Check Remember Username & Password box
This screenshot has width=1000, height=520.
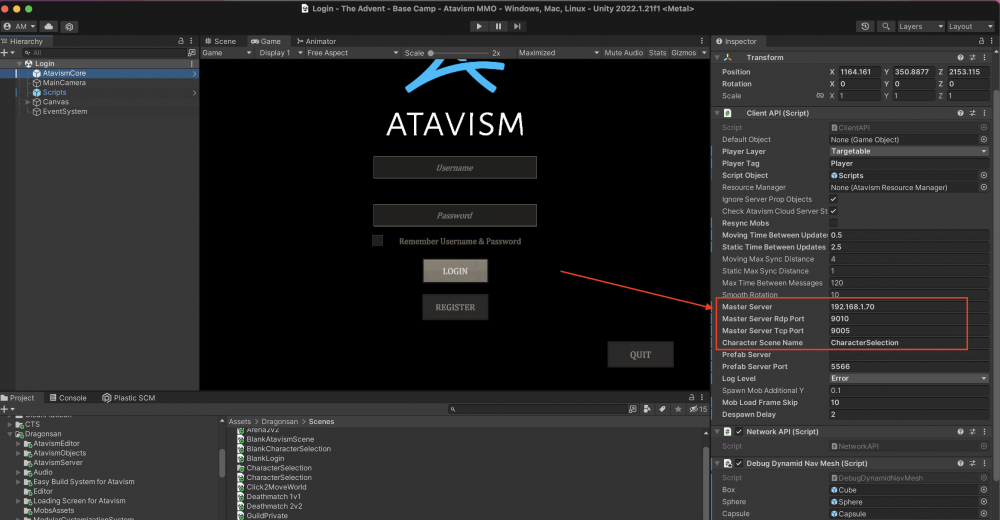[x=378, y=241]
